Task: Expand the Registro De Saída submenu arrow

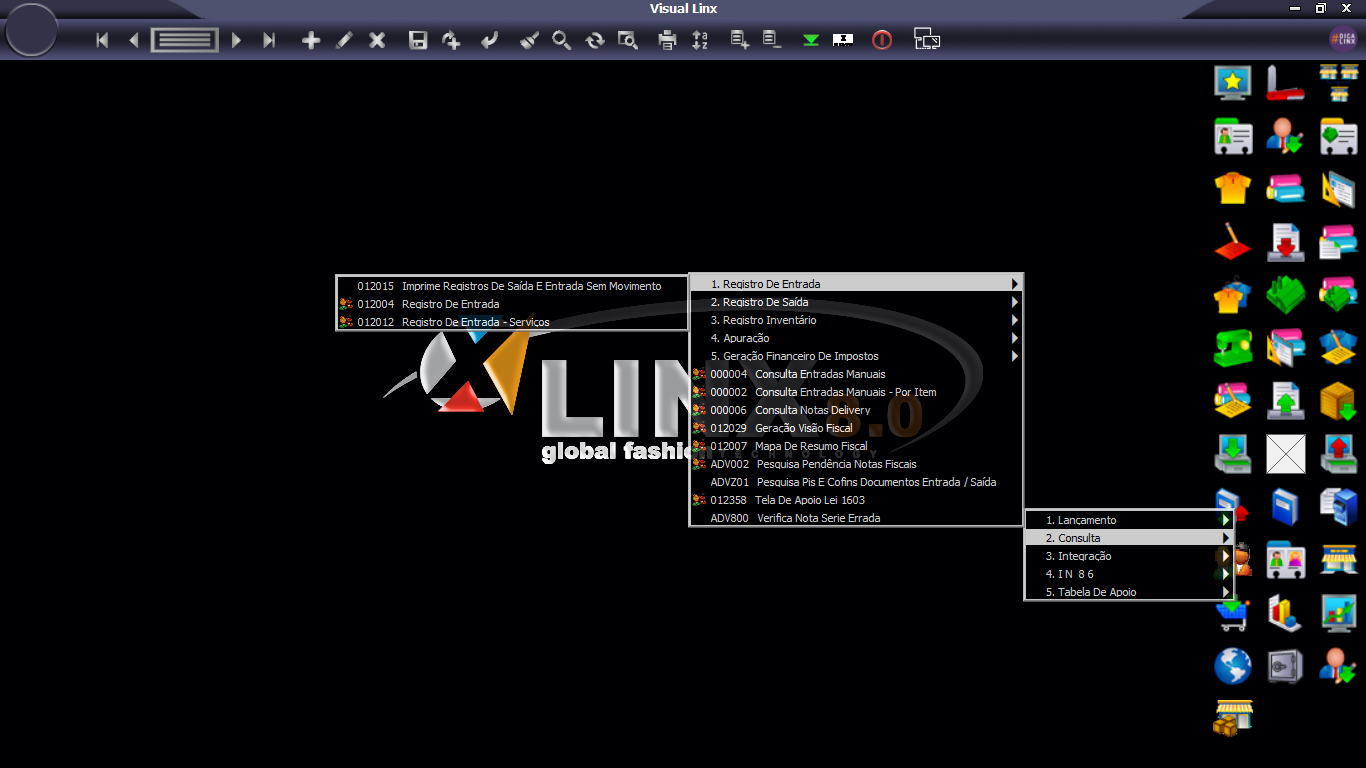Action: pos(1015,302)
